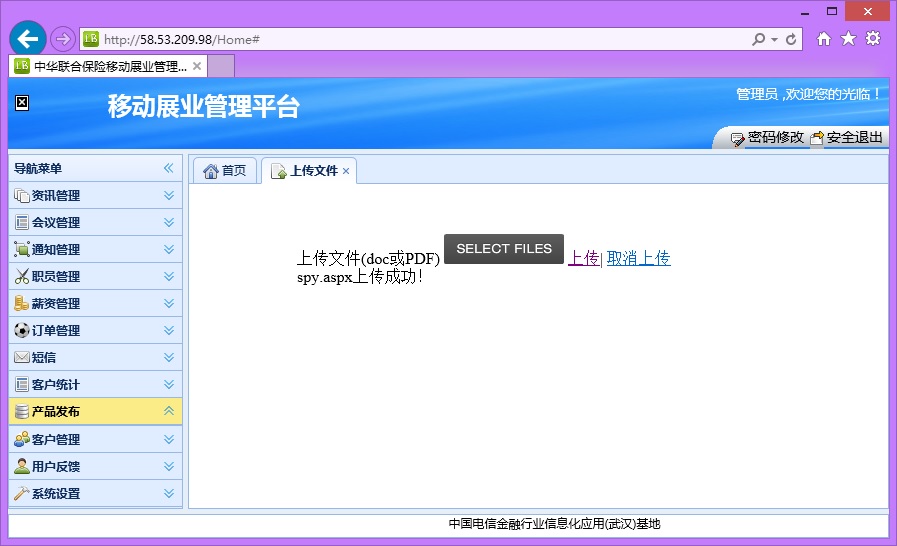Click the 取消上传 link
The width and height of the screenshot is (897, 546).
pyautogui.click(x=638, y=258)
